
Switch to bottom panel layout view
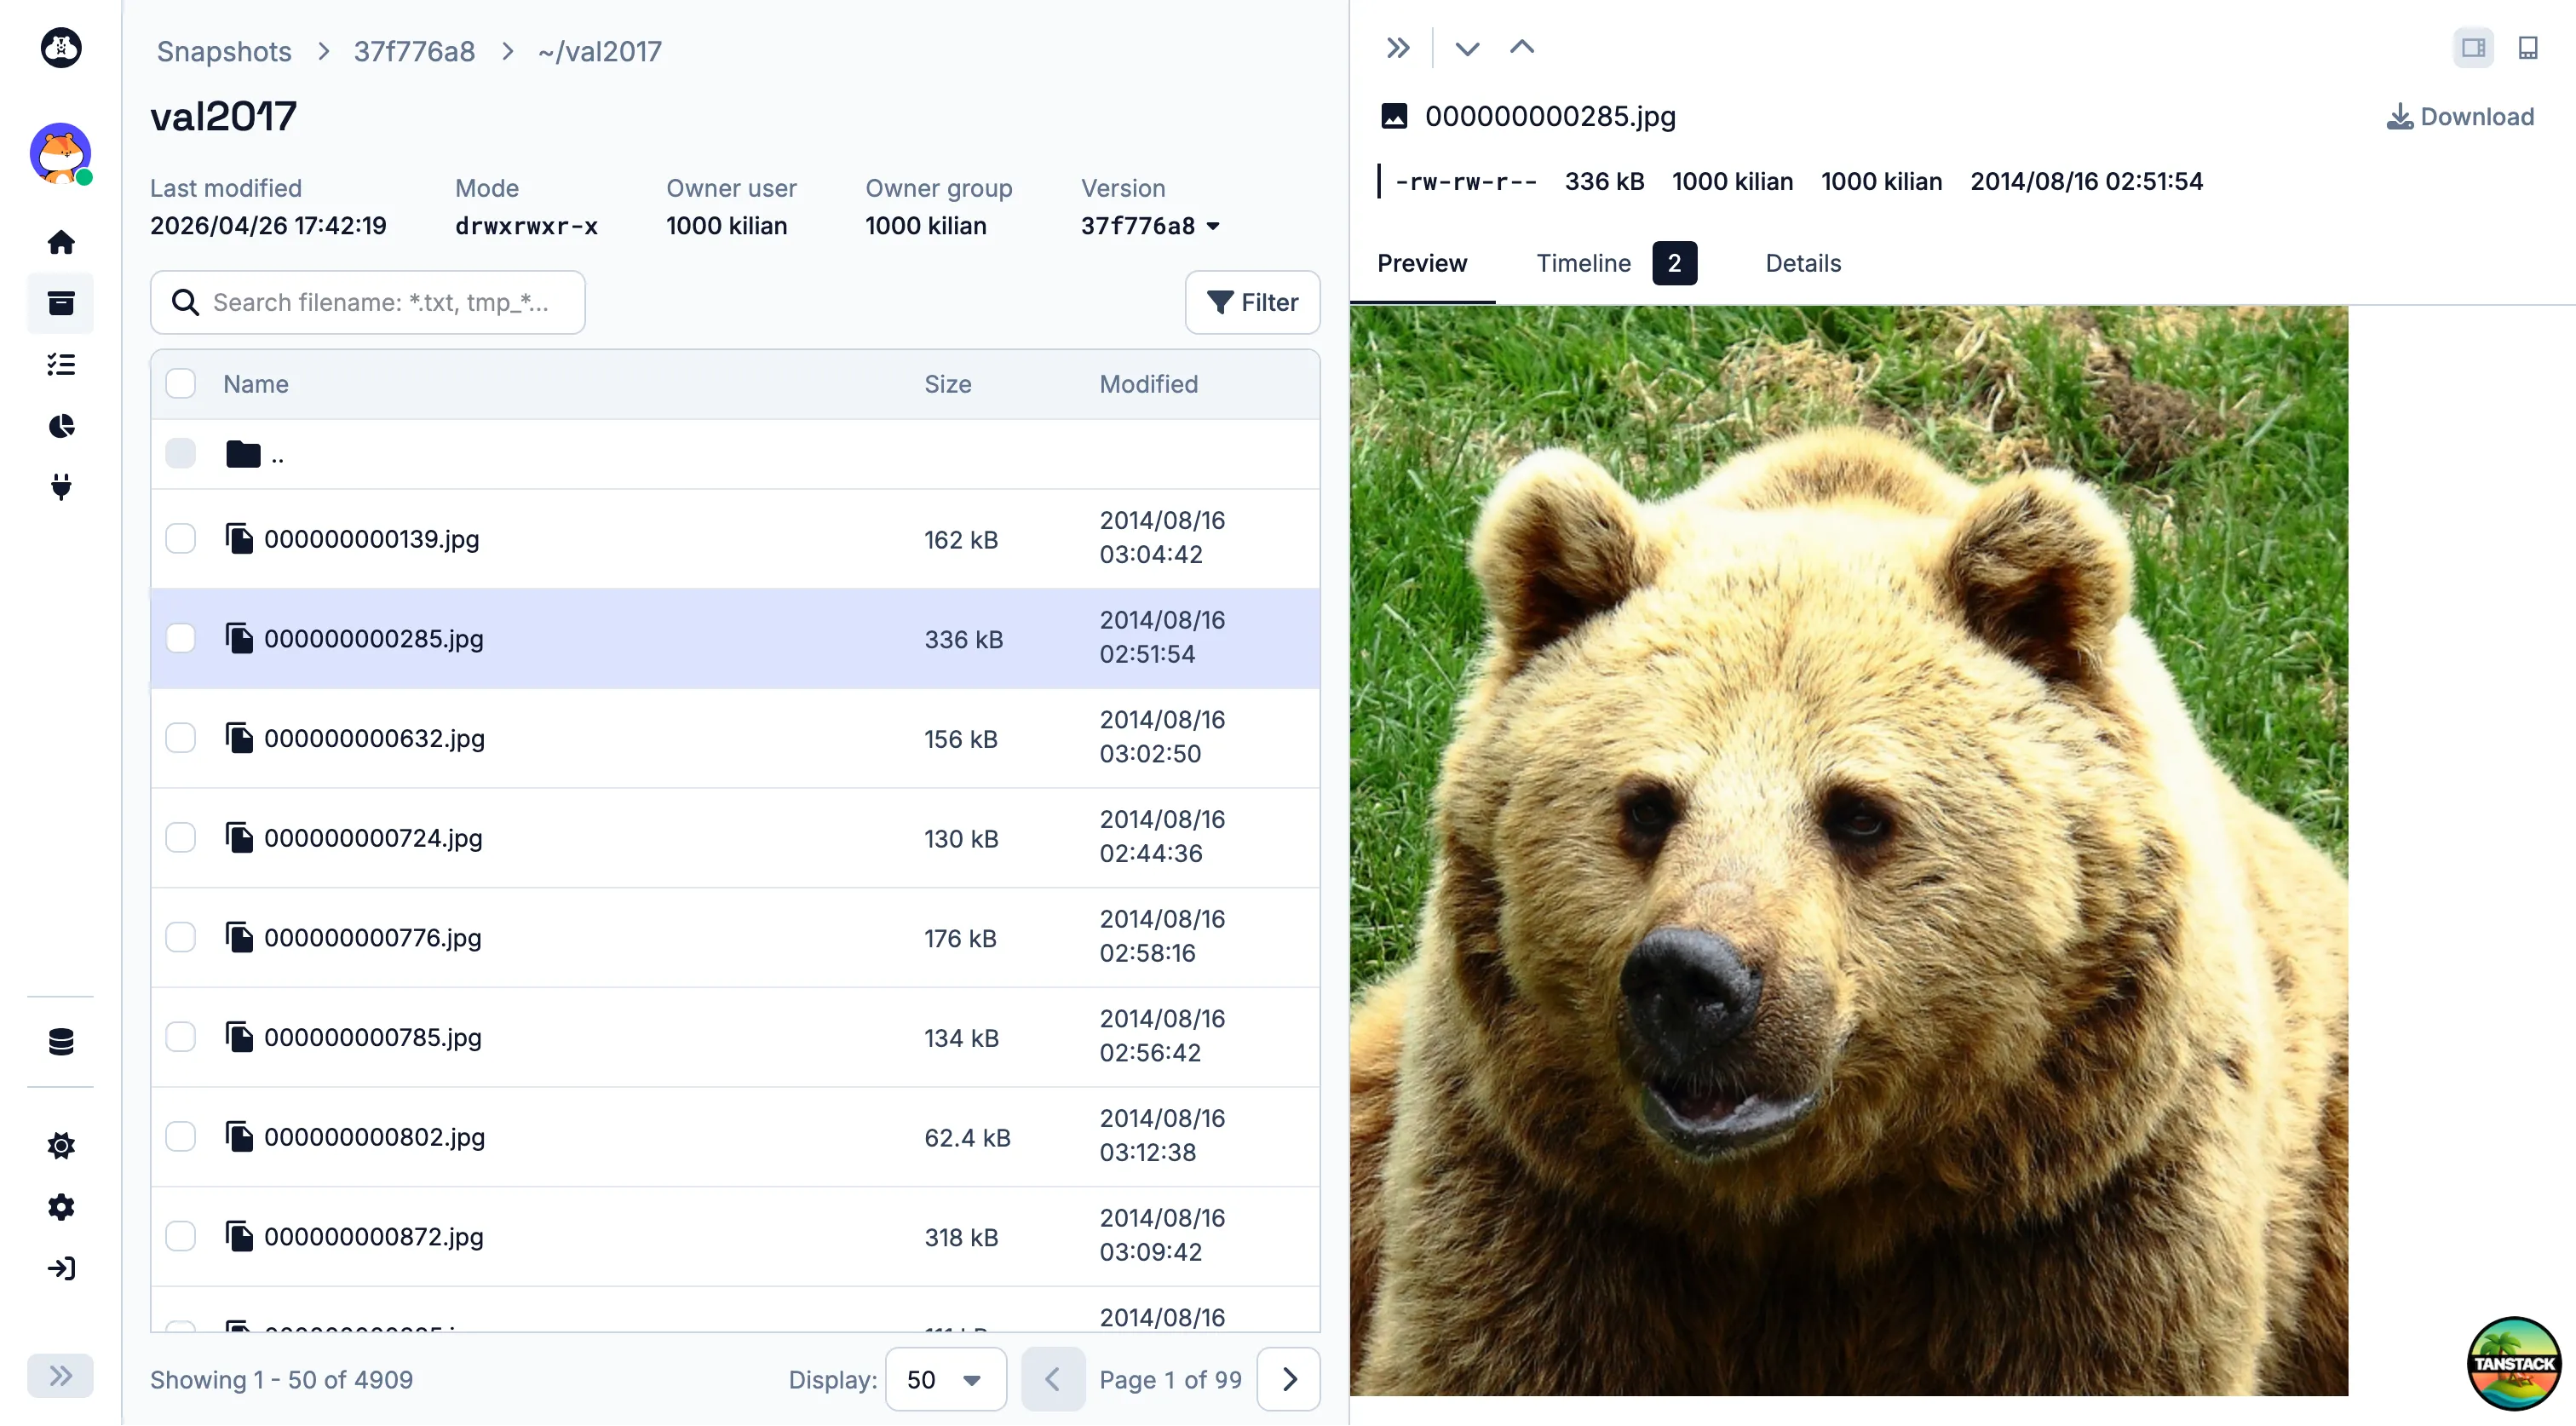click(2528, 47)
